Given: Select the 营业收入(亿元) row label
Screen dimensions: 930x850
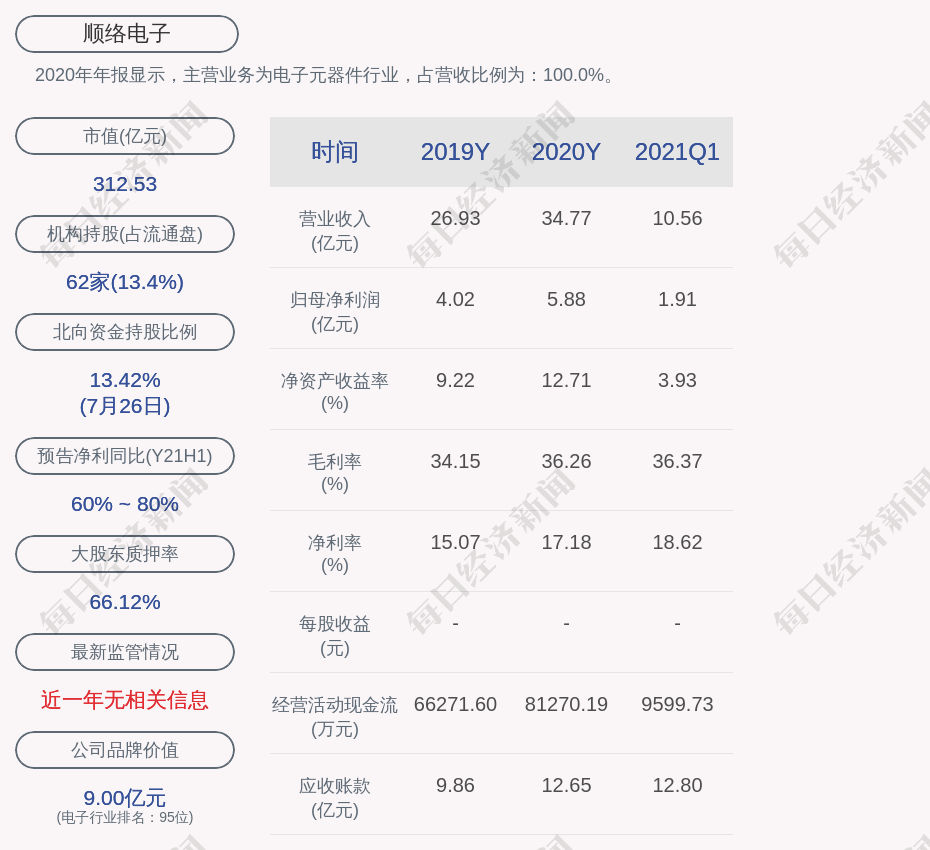Looking at the screenshot, I should click(x=335, y=231).
